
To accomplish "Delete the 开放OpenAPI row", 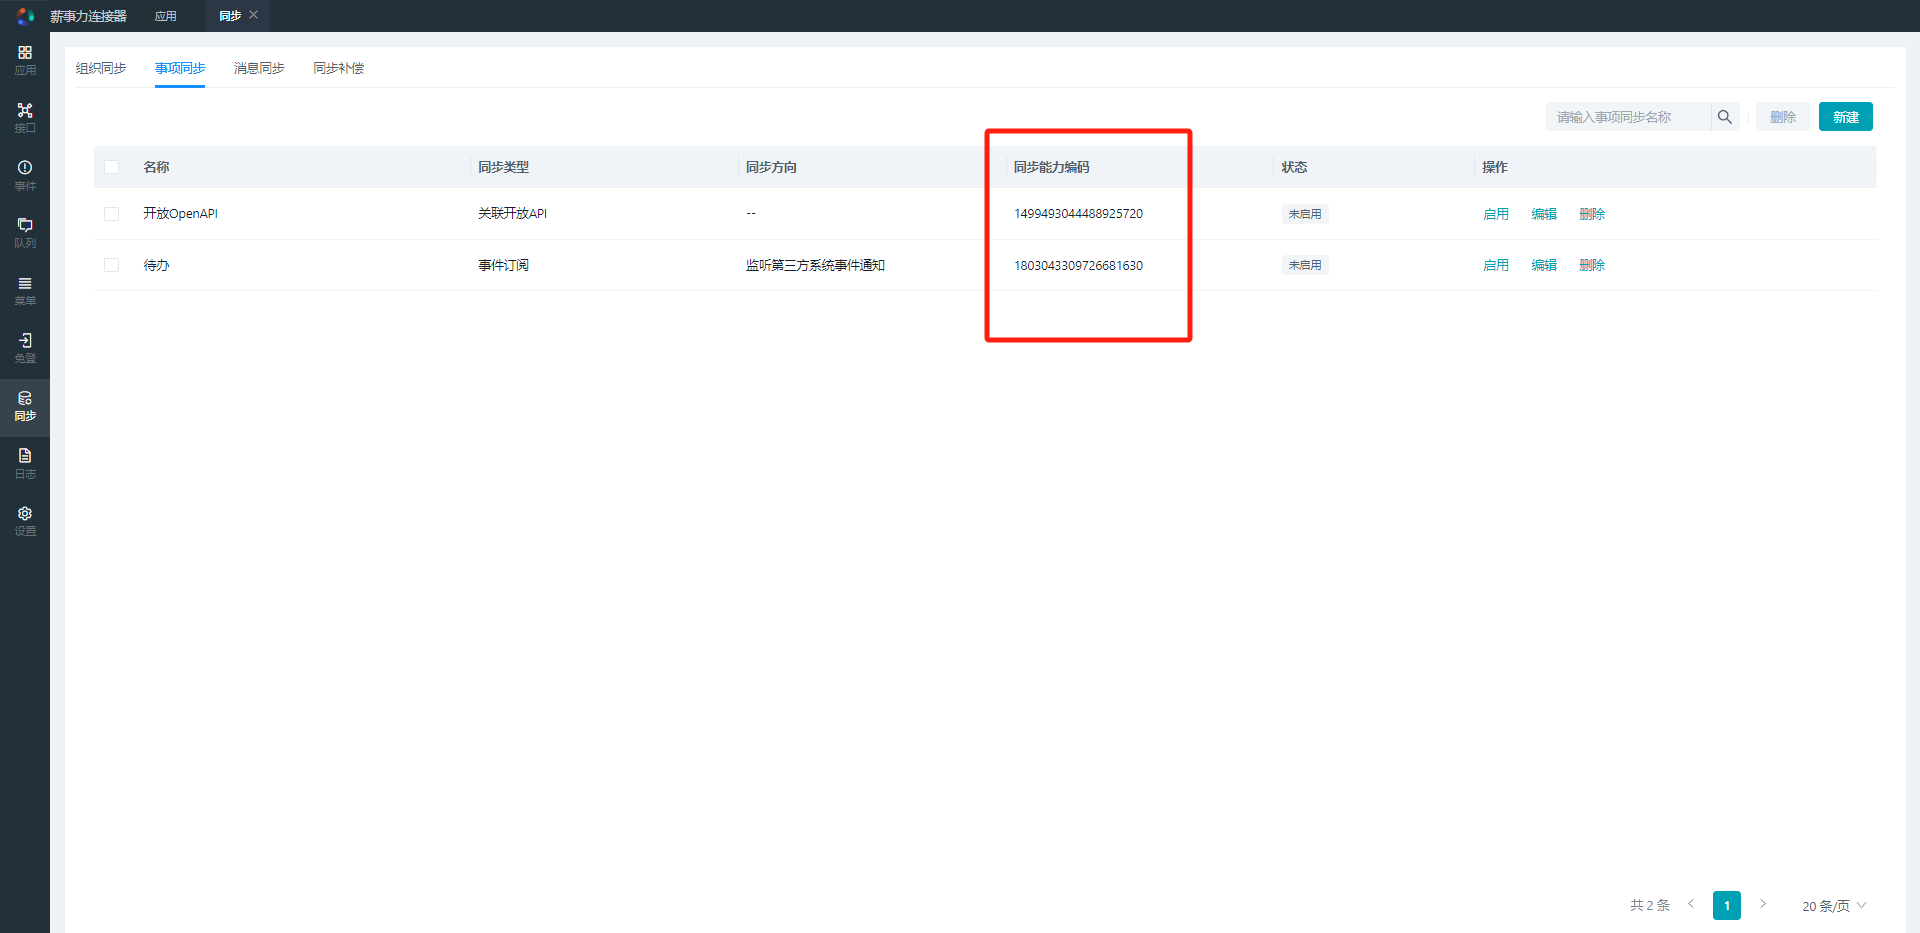I will (x=1592, y=214).
